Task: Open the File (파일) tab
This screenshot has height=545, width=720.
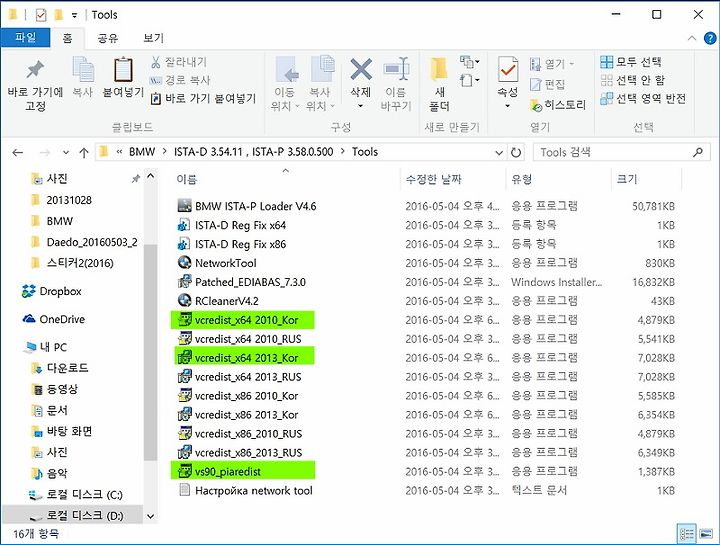Action: tap(25, 38)
